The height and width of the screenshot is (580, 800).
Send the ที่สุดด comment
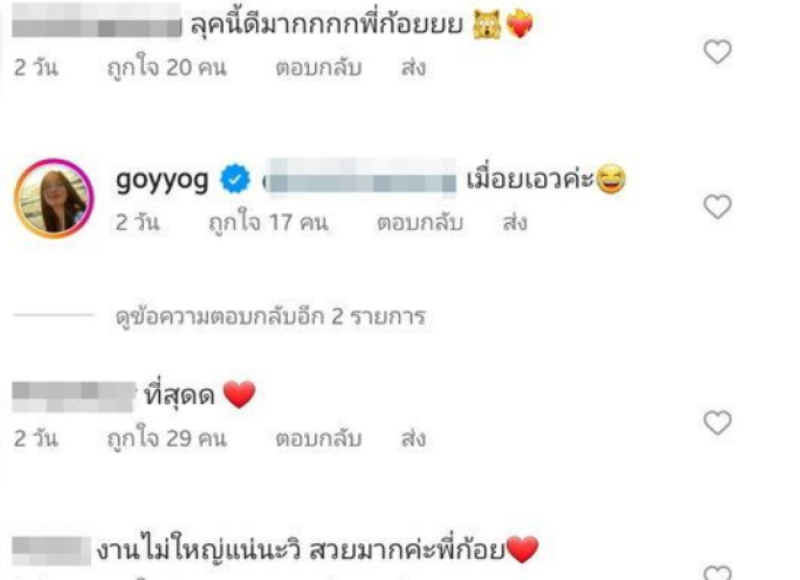pyautogui.click(x=413, y=439)
